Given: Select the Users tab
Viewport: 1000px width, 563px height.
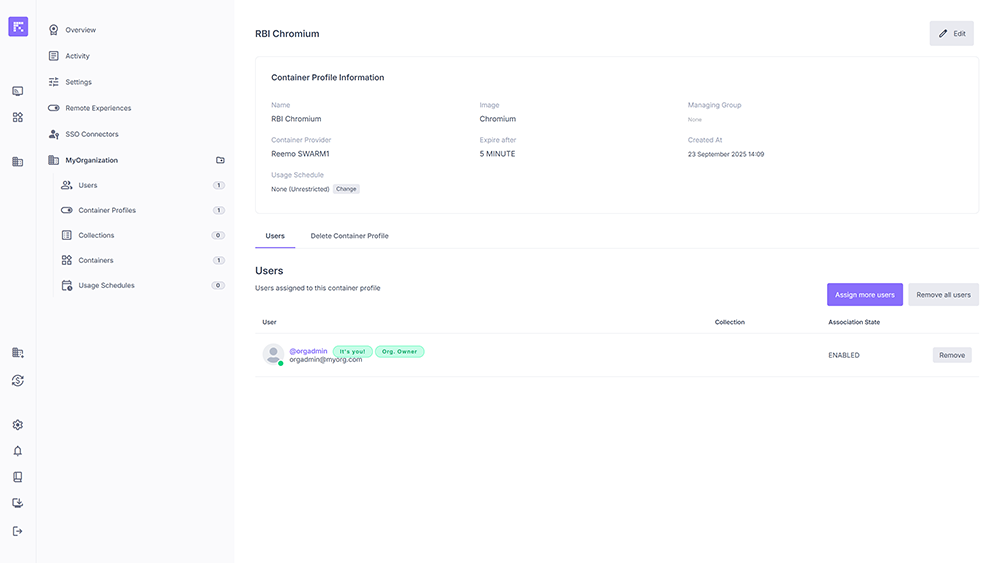Looking at the screenshot, I should [x=275, y=236].
